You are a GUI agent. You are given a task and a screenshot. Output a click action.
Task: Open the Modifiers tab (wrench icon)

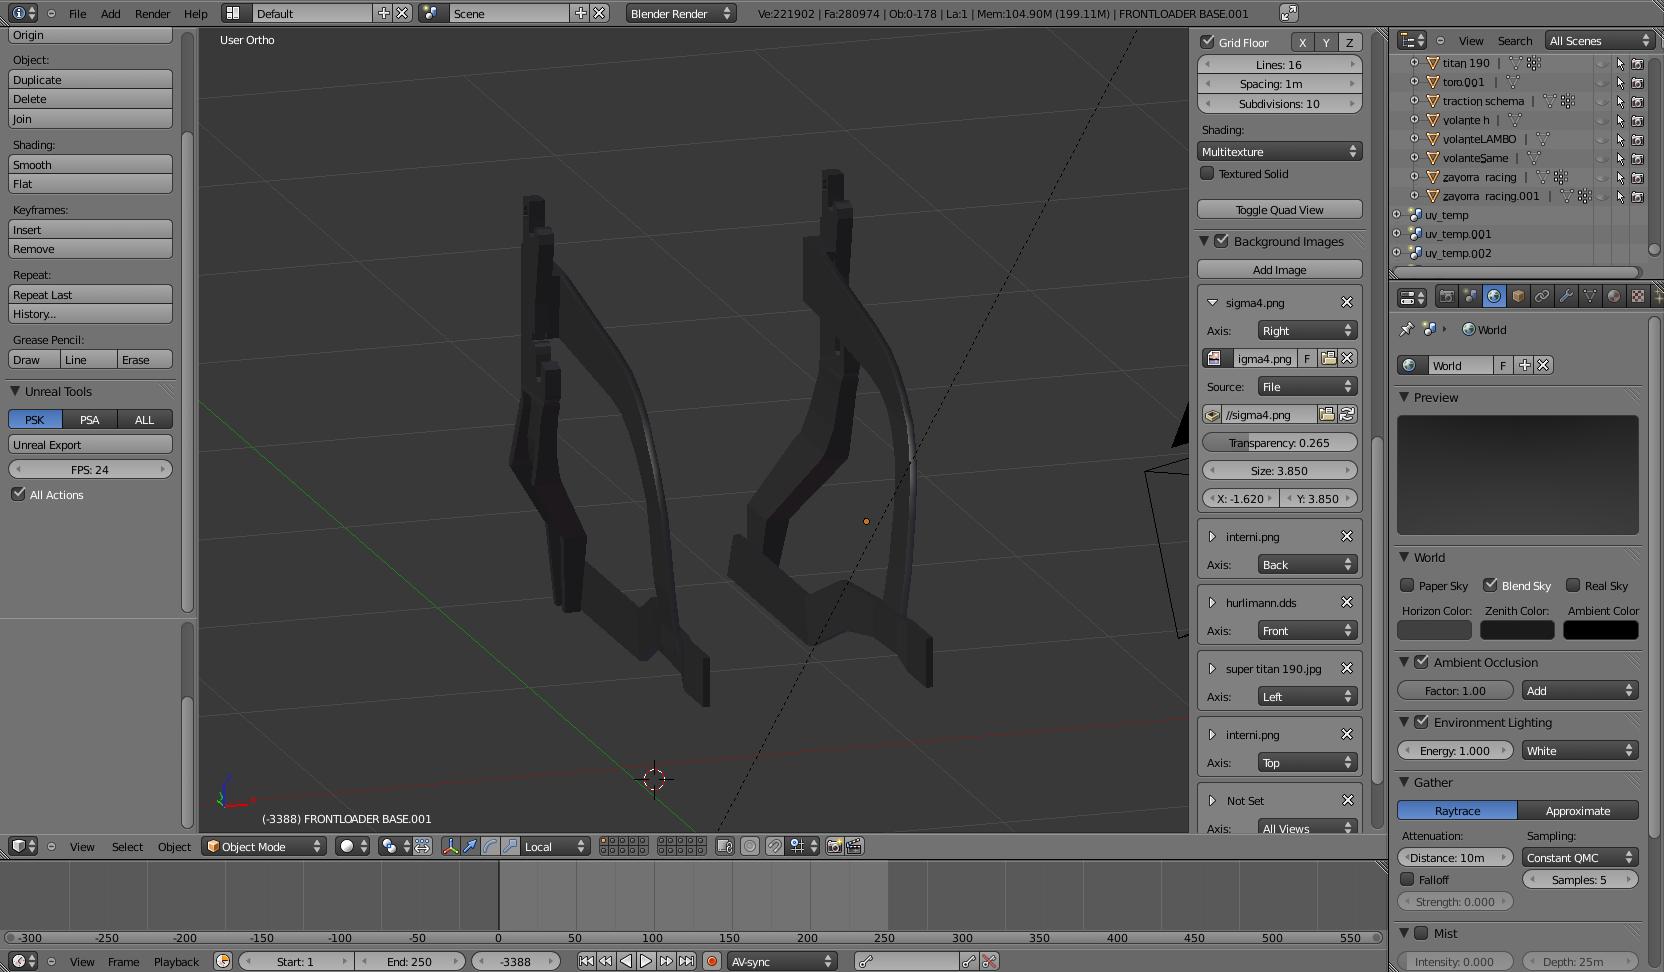coord(1566,296)
